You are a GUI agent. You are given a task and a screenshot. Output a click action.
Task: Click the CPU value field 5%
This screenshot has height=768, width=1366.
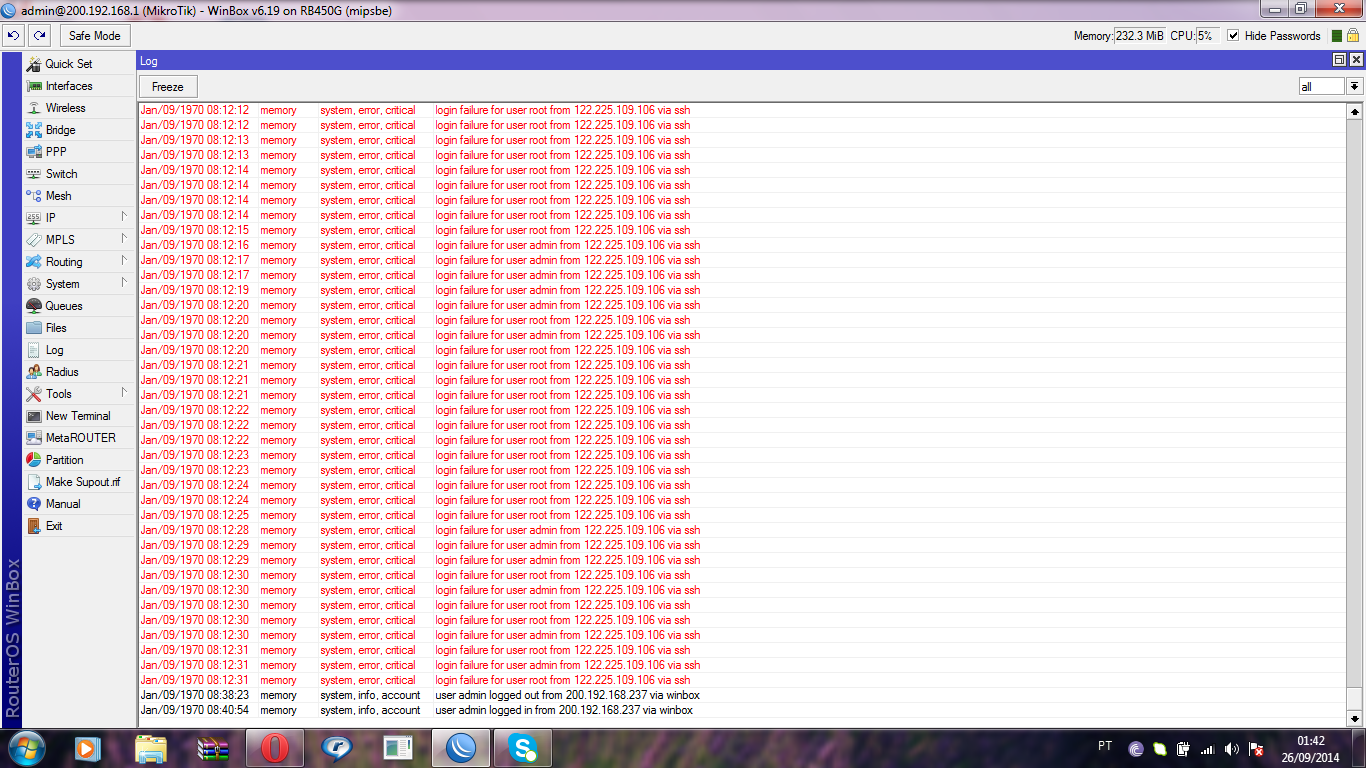(1207, 36)
